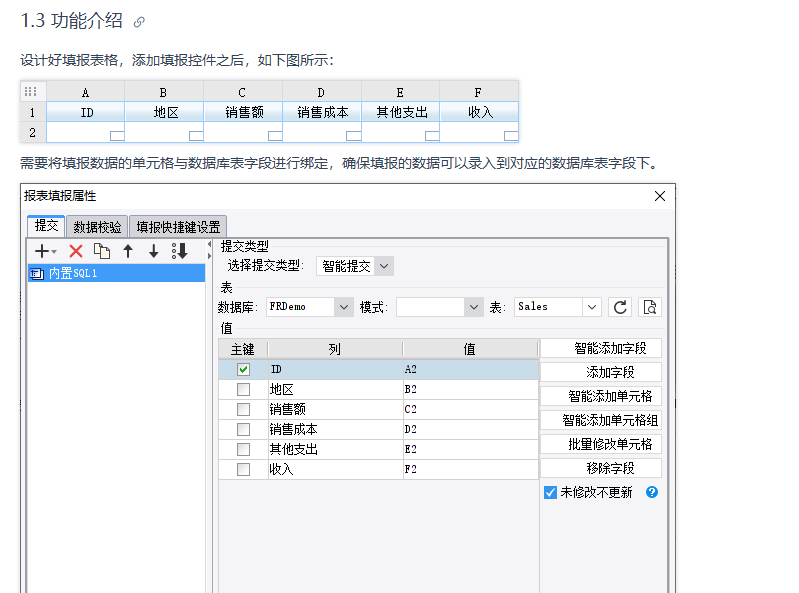This screenshot has width=799, height=593.
Task: Click spreadsheet cell ID in row 1
Action: [86, 112]
